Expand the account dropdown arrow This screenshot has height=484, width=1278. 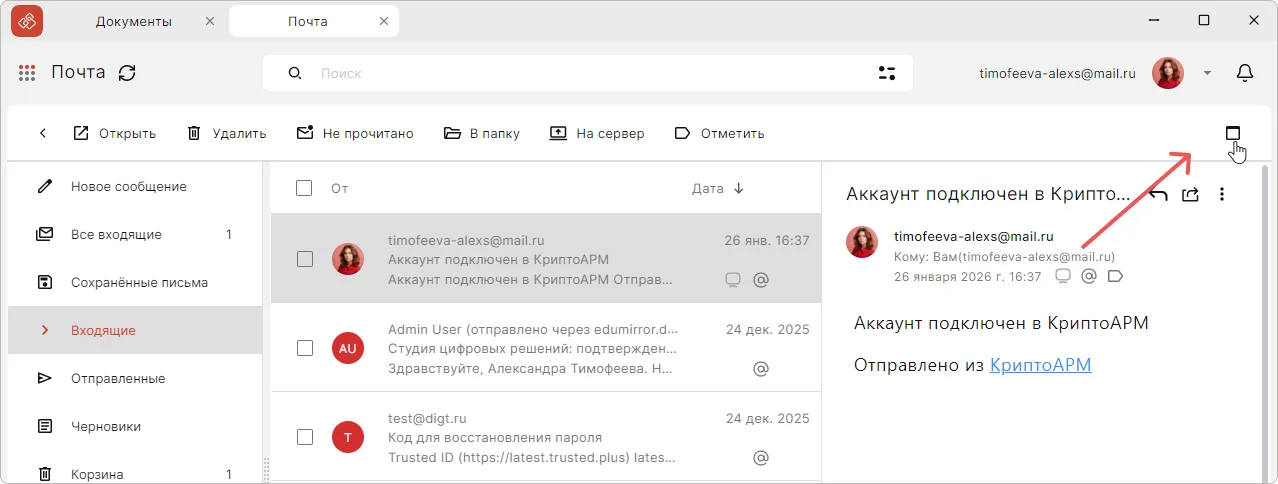(1207, 73)
